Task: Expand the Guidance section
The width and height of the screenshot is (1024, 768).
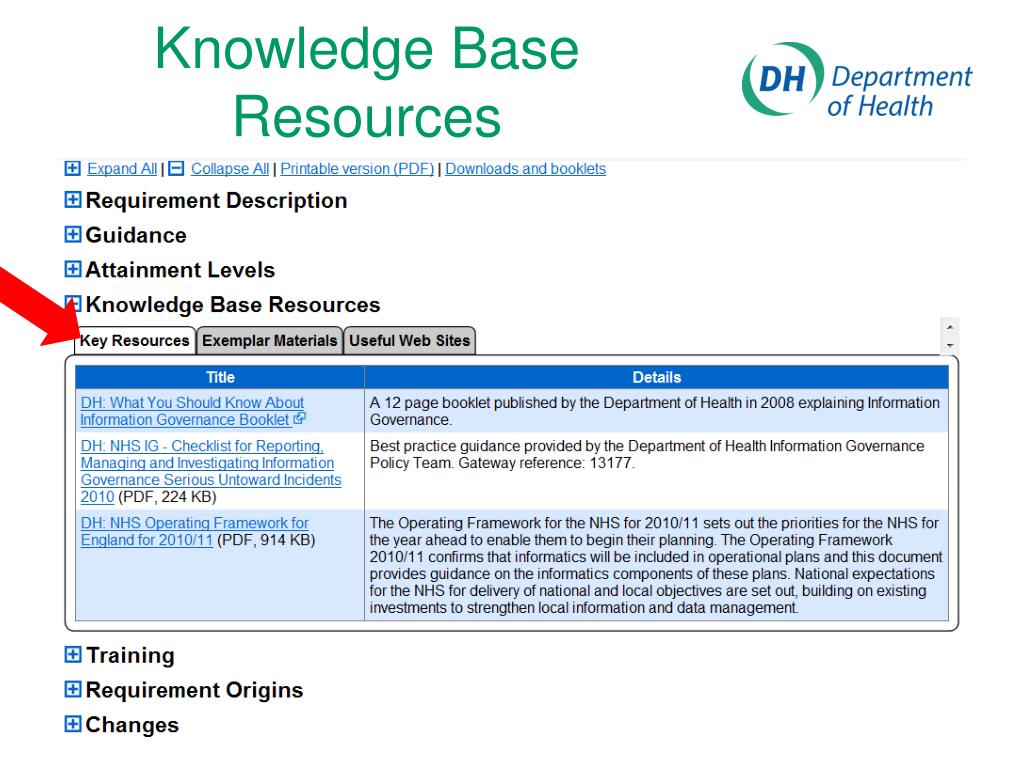Action: pos(73,234)
